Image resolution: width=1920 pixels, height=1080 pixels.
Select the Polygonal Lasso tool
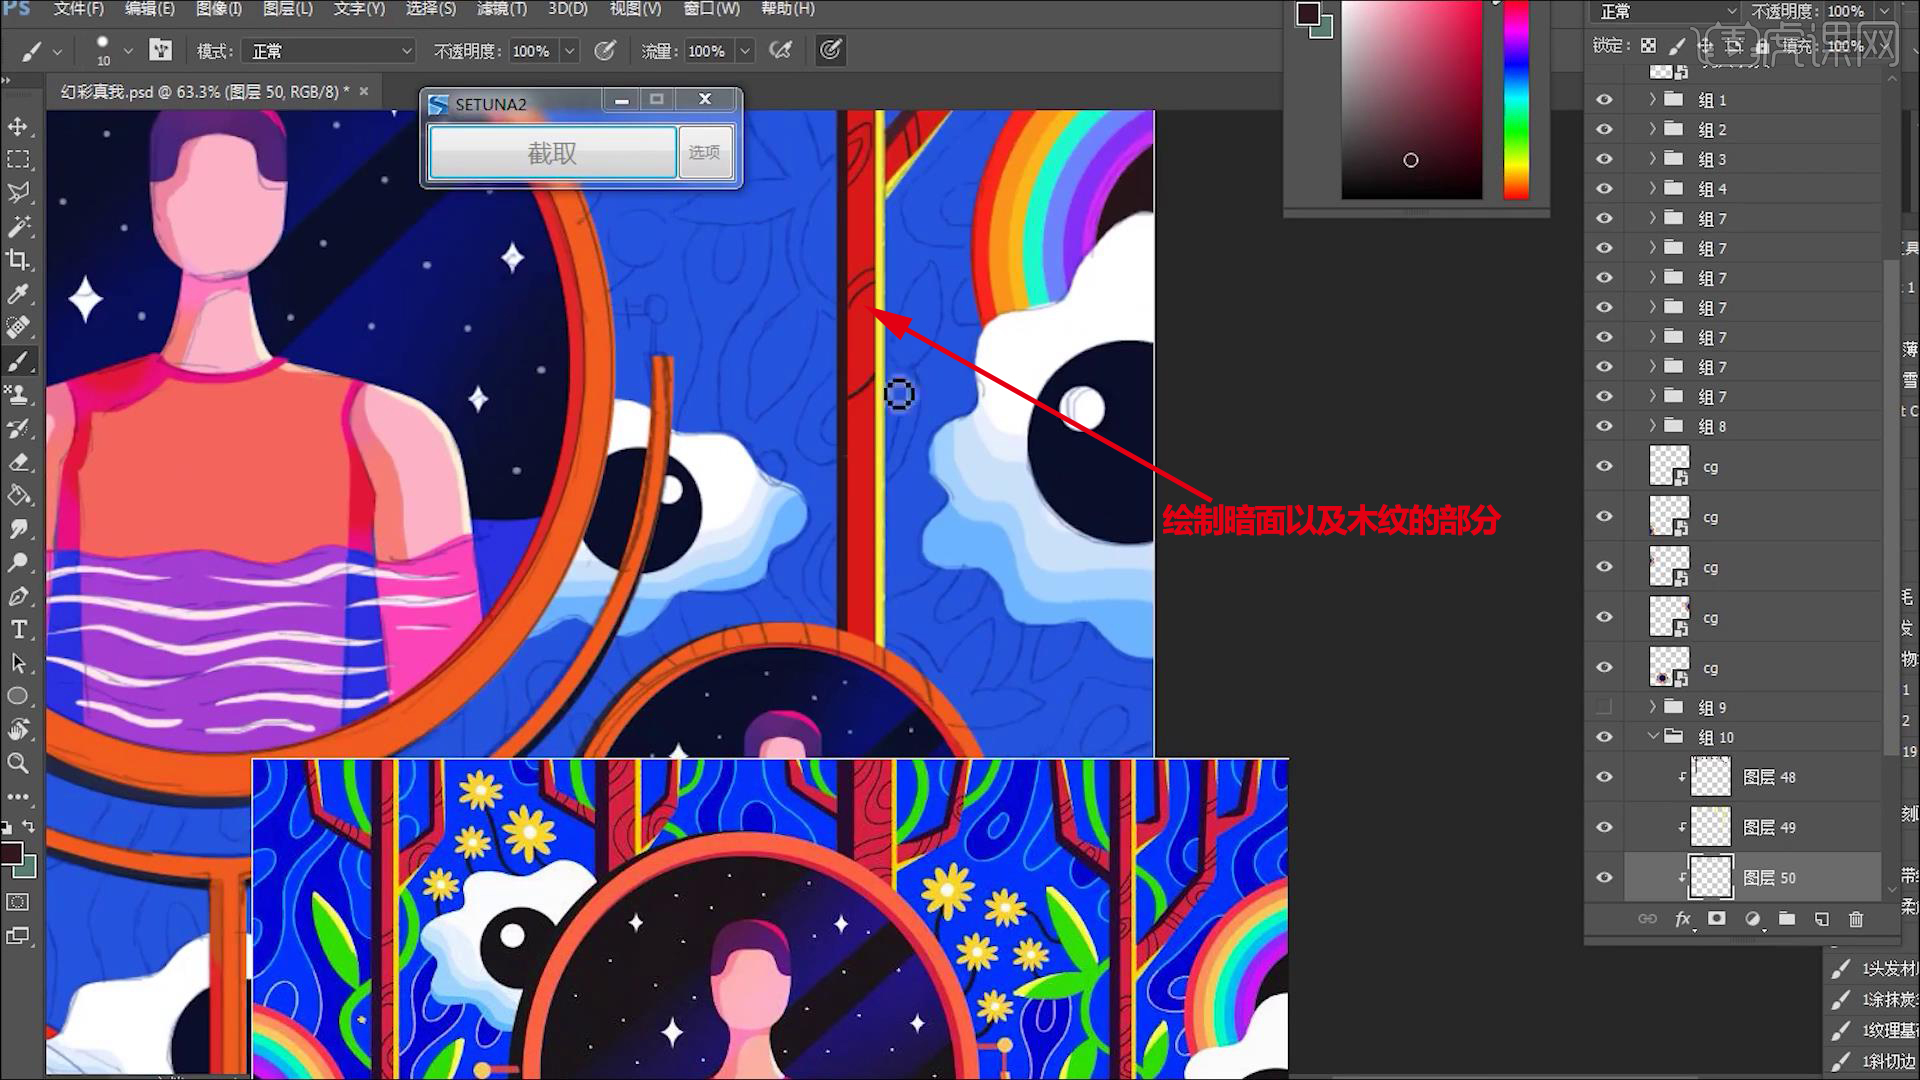coord(18,193)
